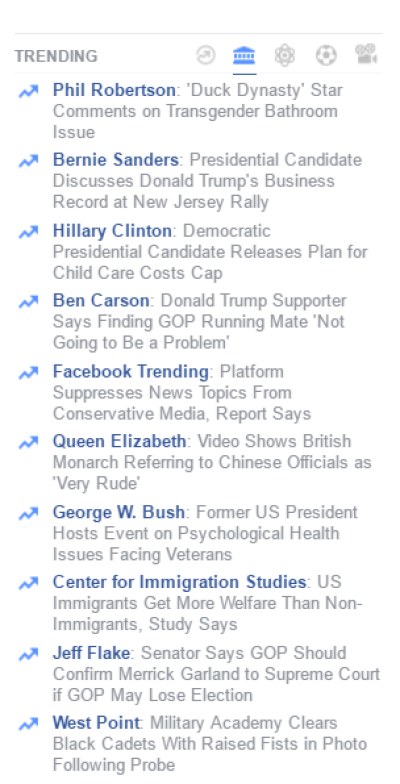
Task: Open Center for Immigration Studies topic
Action: (x=180, y=582)
